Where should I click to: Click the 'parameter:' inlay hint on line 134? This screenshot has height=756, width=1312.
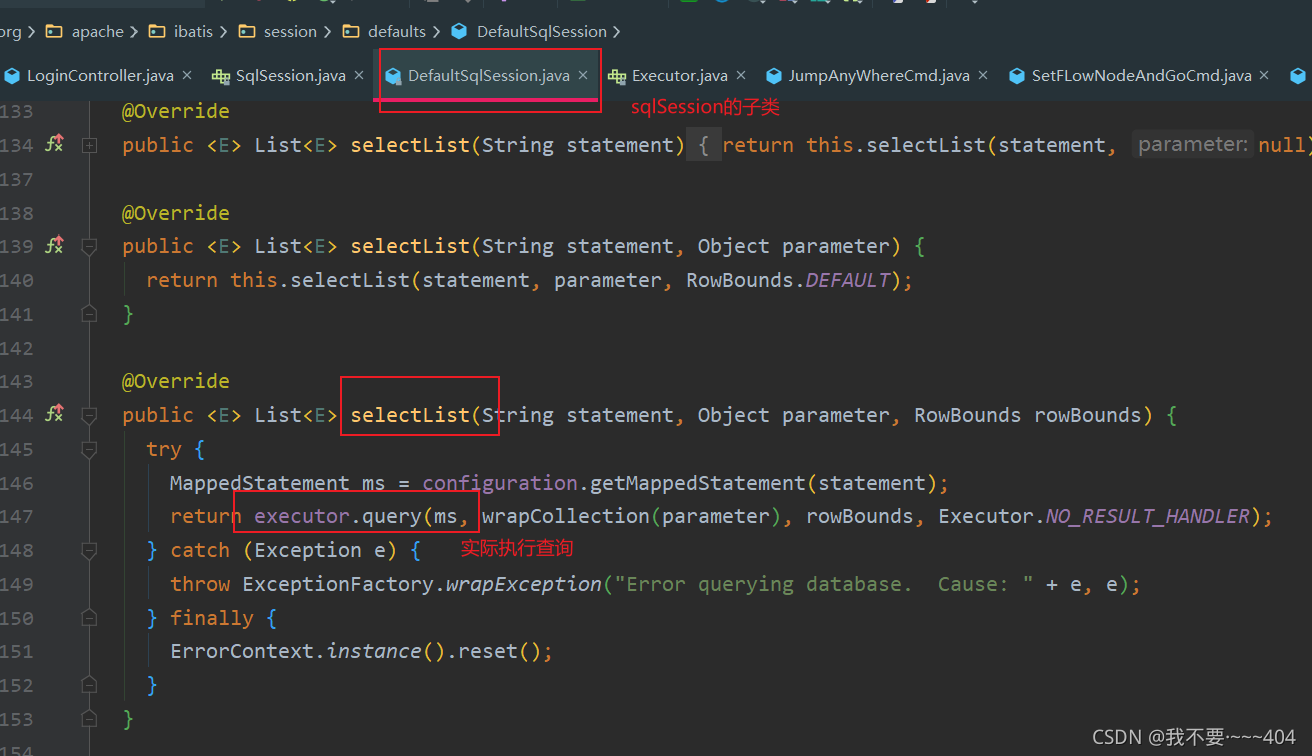1194,145
